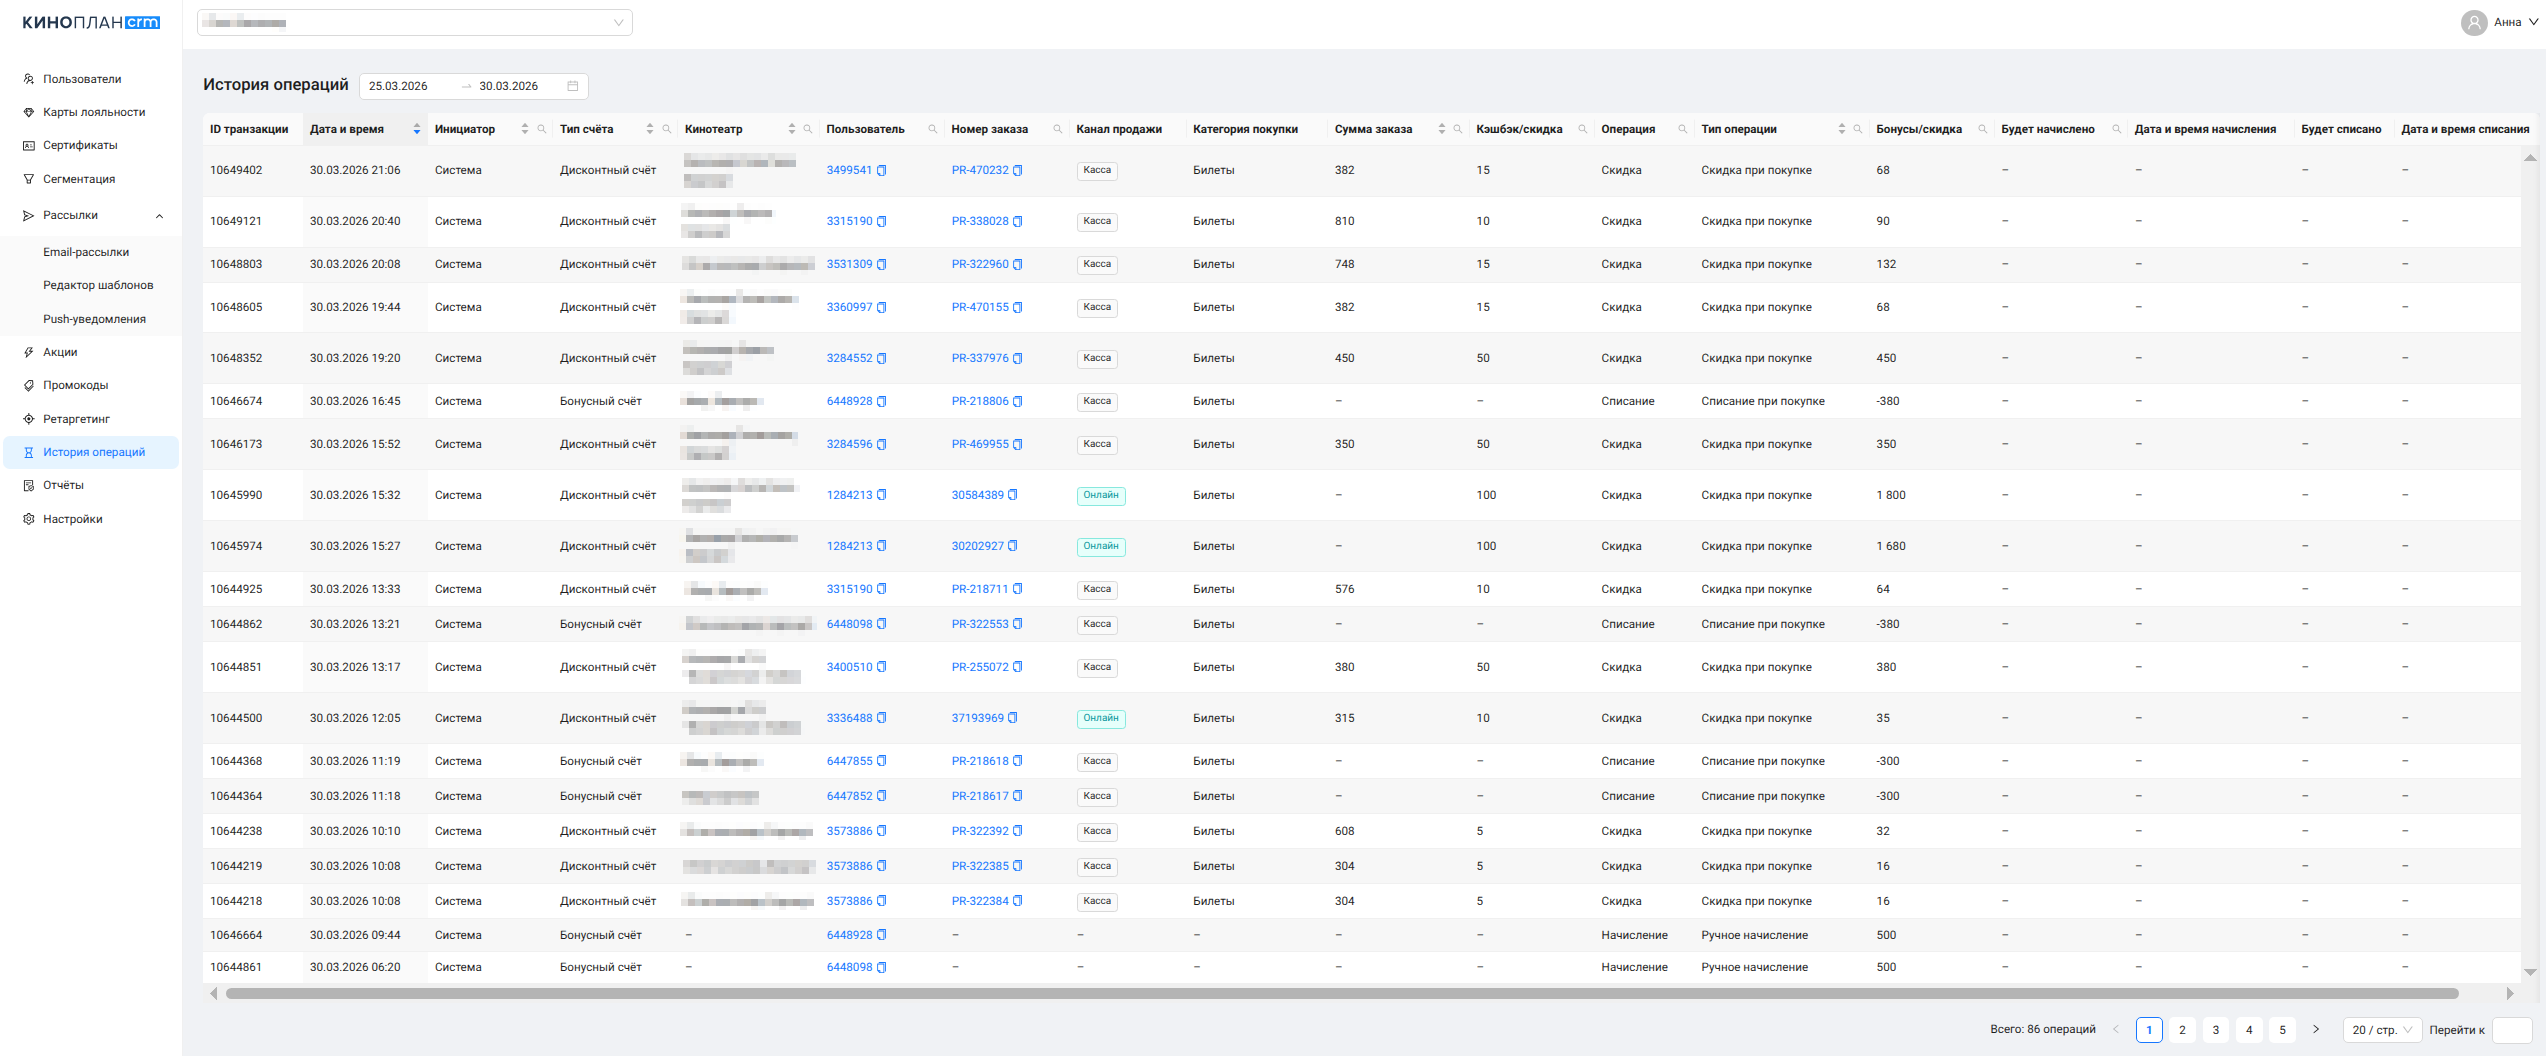The image size is (2546, 1056).
Task: Open Карты лояльности in the sidebar
Action: 94,112
